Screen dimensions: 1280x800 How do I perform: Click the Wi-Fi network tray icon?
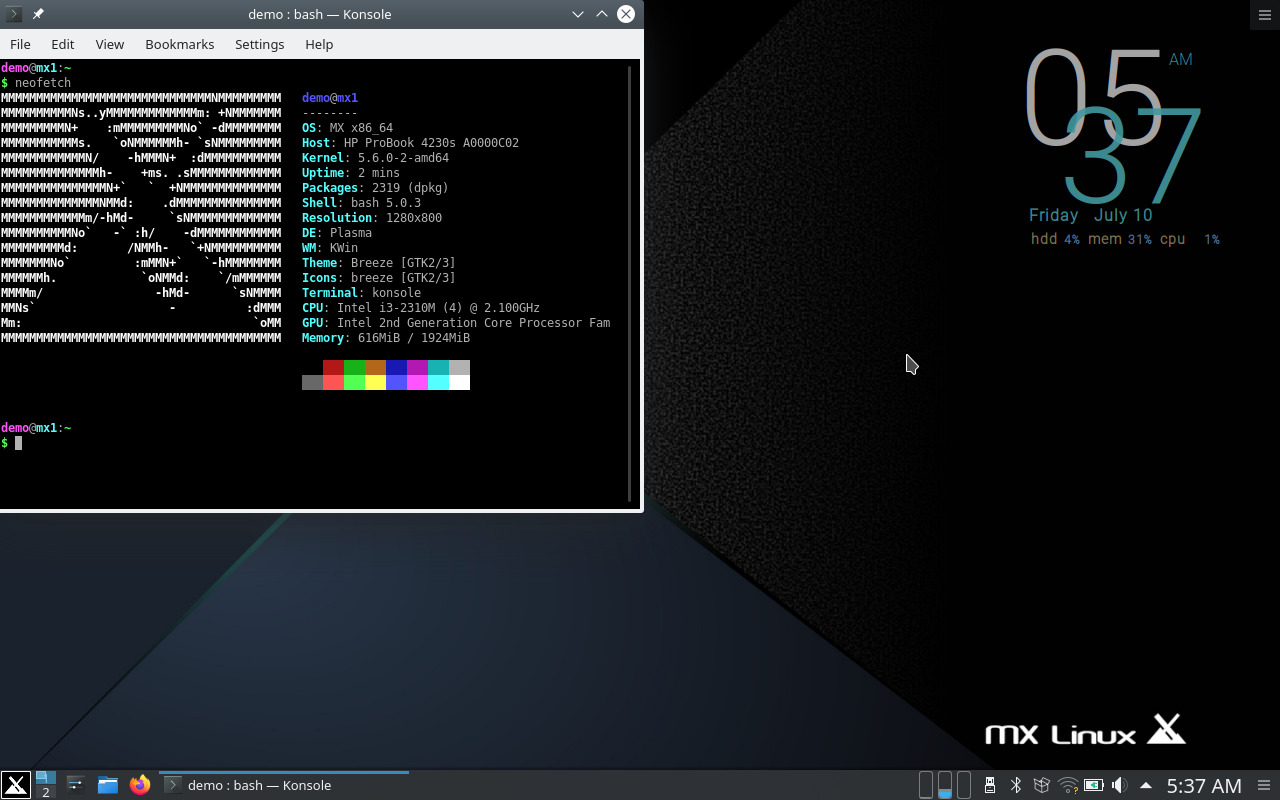click(1067, 784)
